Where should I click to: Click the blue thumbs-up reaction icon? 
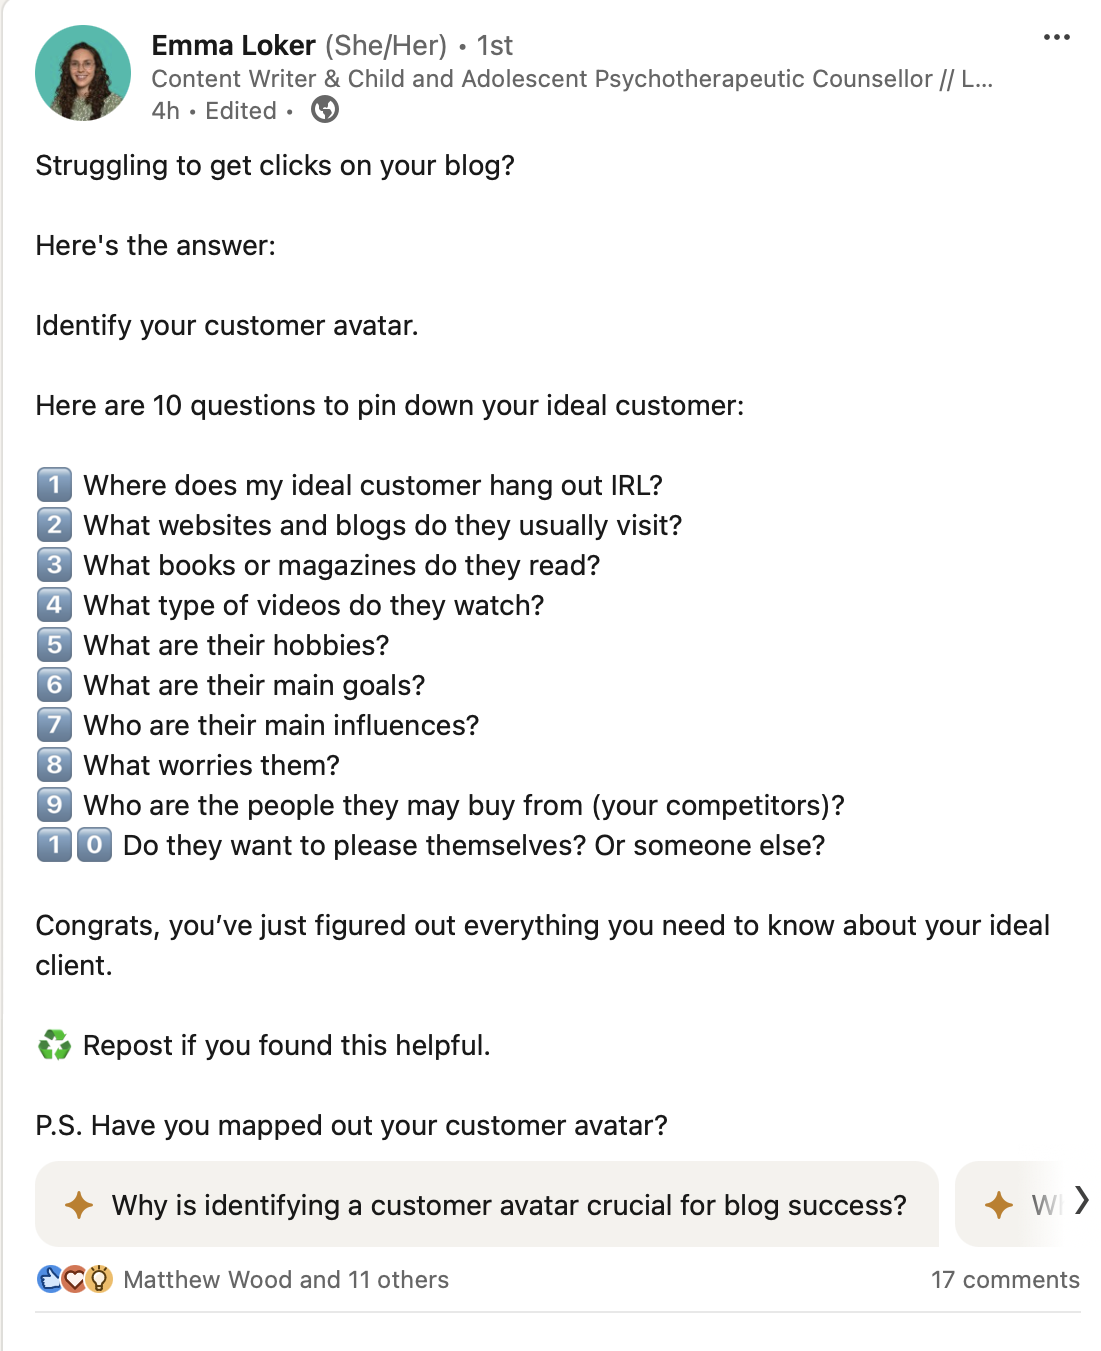49,1279
